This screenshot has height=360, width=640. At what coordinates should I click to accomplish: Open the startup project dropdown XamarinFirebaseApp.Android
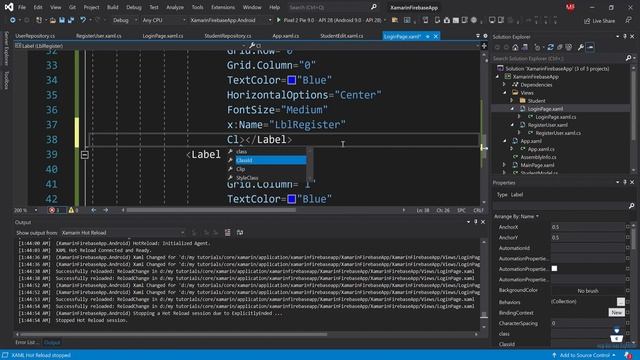tap(230, 20)
